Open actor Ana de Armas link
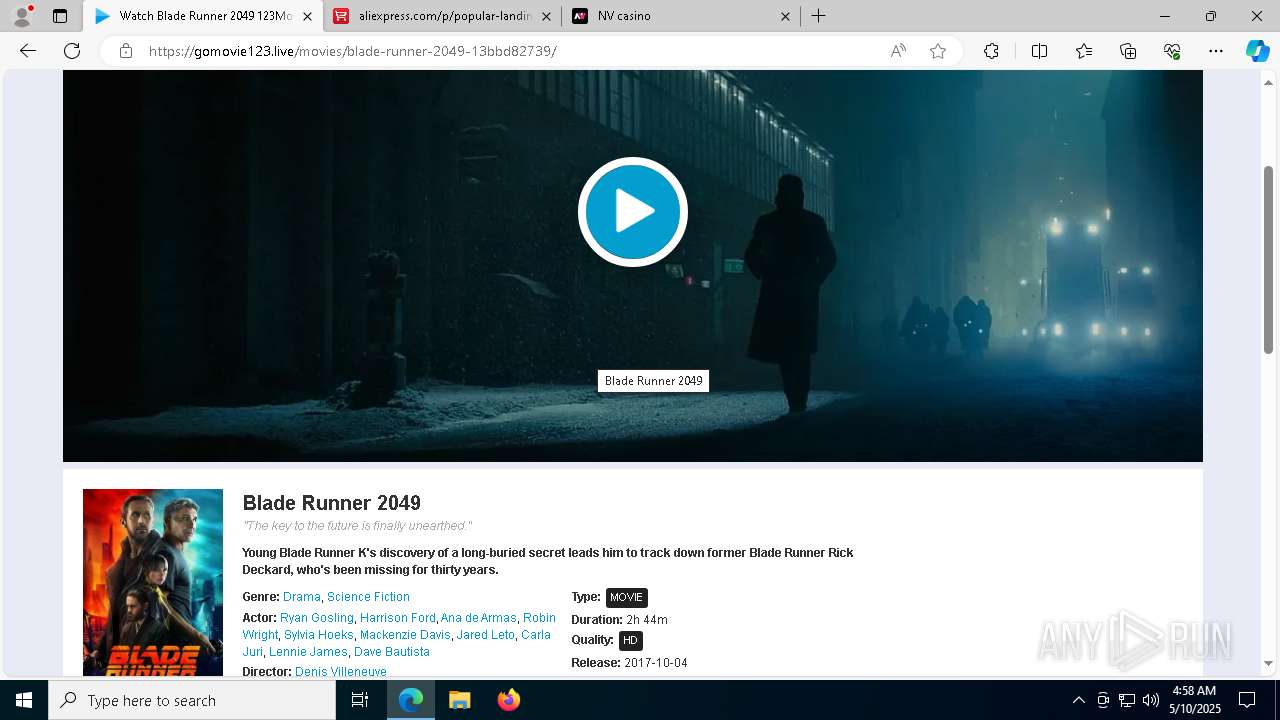Screen dimensions: 1280x720 (x=479, y=618)
